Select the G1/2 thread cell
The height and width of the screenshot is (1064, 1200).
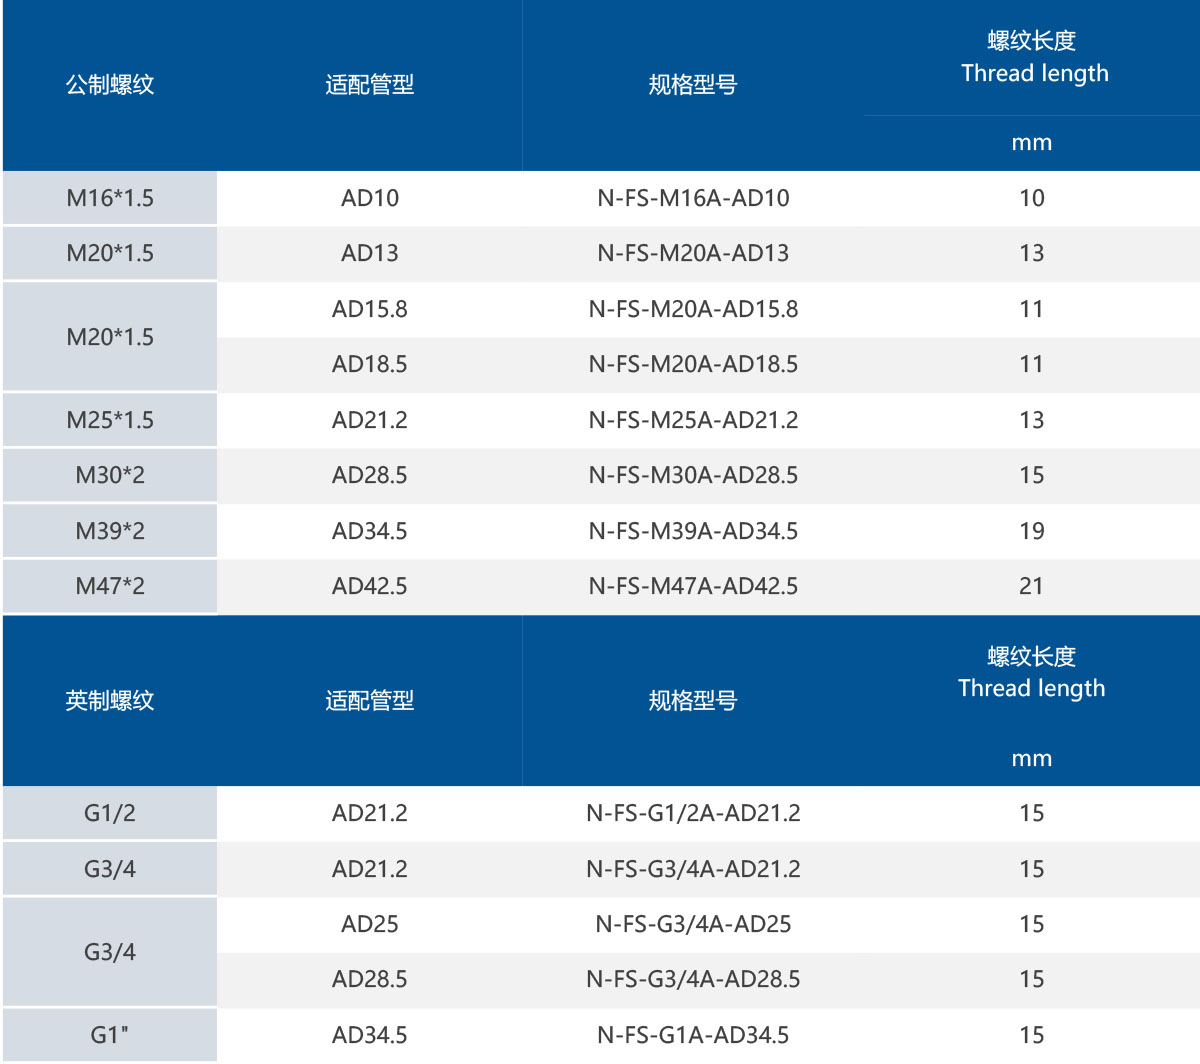tap(108, 813)
